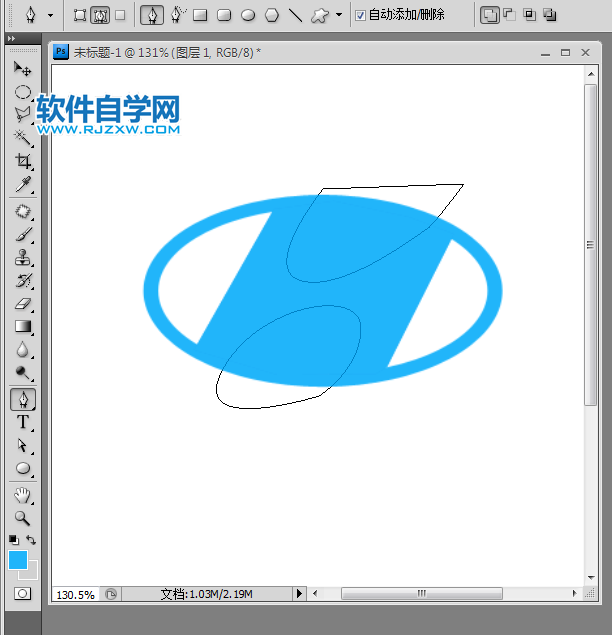Open the blue foreground color picker
The height and width of the screenshot is (635, 612).
pyautogui.click(x=18, y=560)
